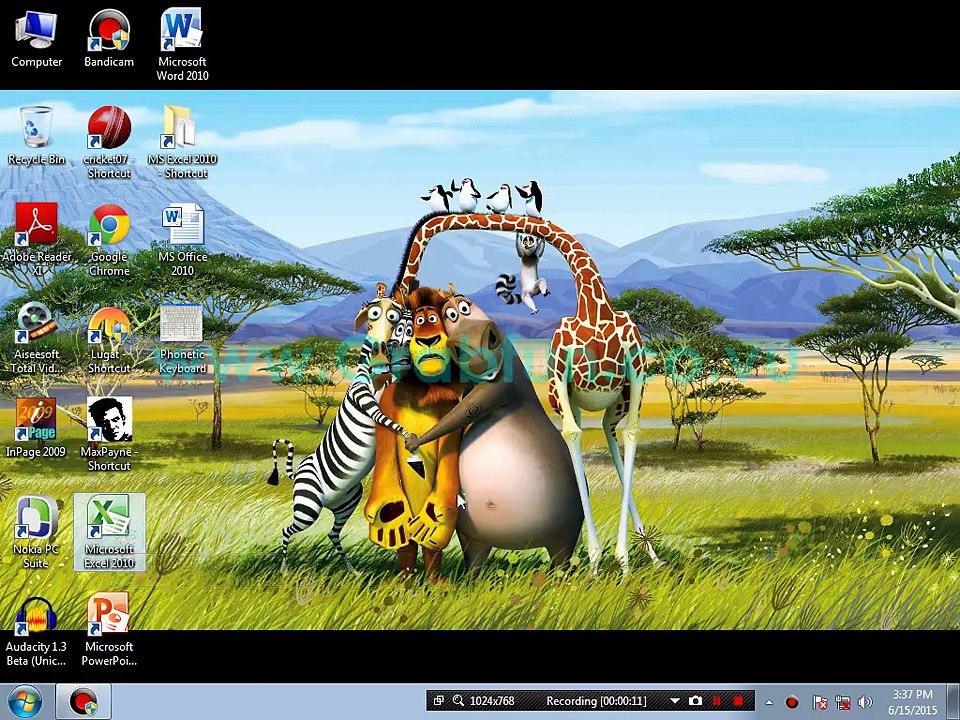Click the Bandicam record tray icon
Screen dimensions: 960x720
coord(792,702)
